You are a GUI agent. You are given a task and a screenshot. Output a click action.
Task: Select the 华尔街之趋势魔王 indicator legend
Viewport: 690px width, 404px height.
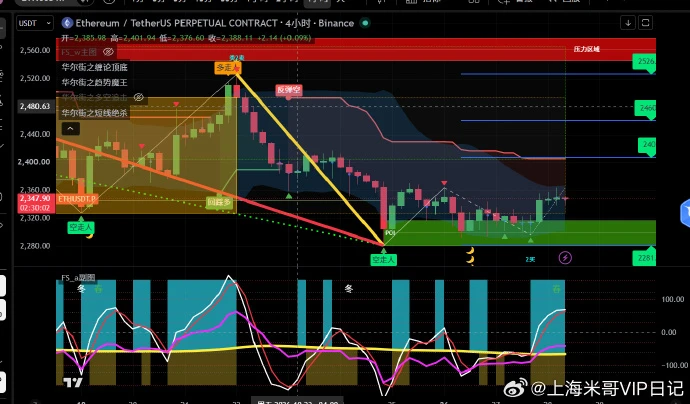94,82
